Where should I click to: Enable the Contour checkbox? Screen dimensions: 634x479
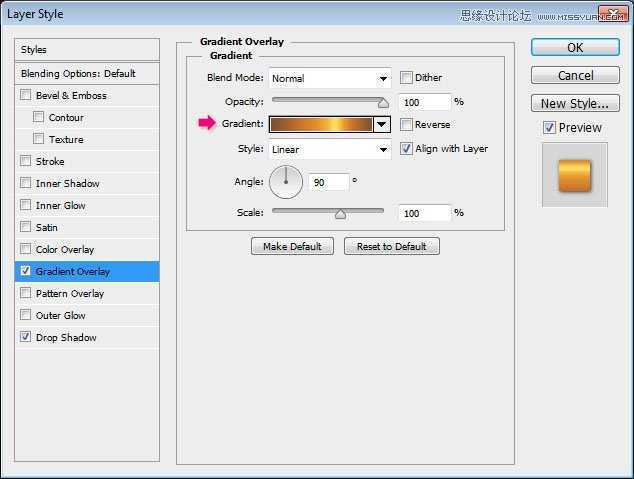click(38, 117)
